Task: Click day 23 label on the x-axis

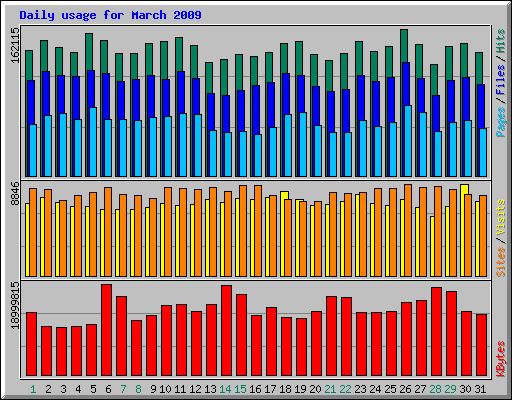Action: (x=360, y=389)
